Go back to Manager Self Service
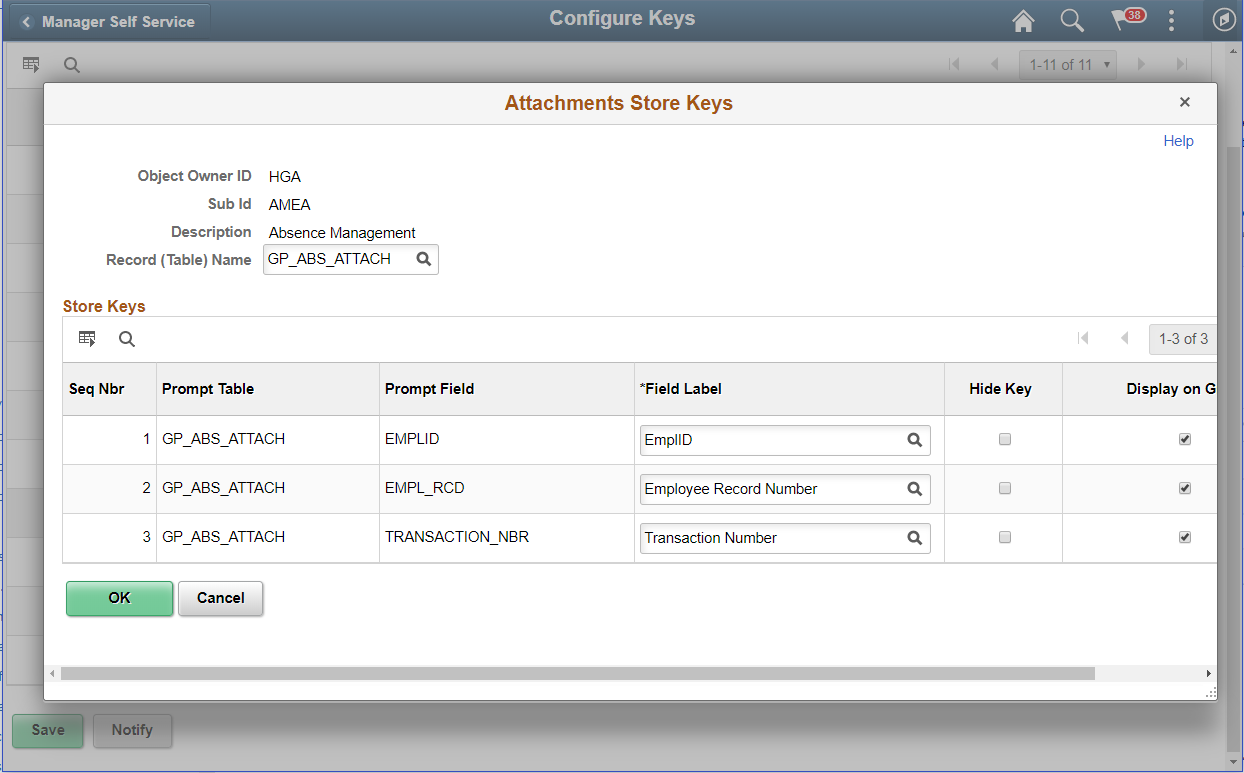Viewport: 1244px width, 773px height. 108,21
